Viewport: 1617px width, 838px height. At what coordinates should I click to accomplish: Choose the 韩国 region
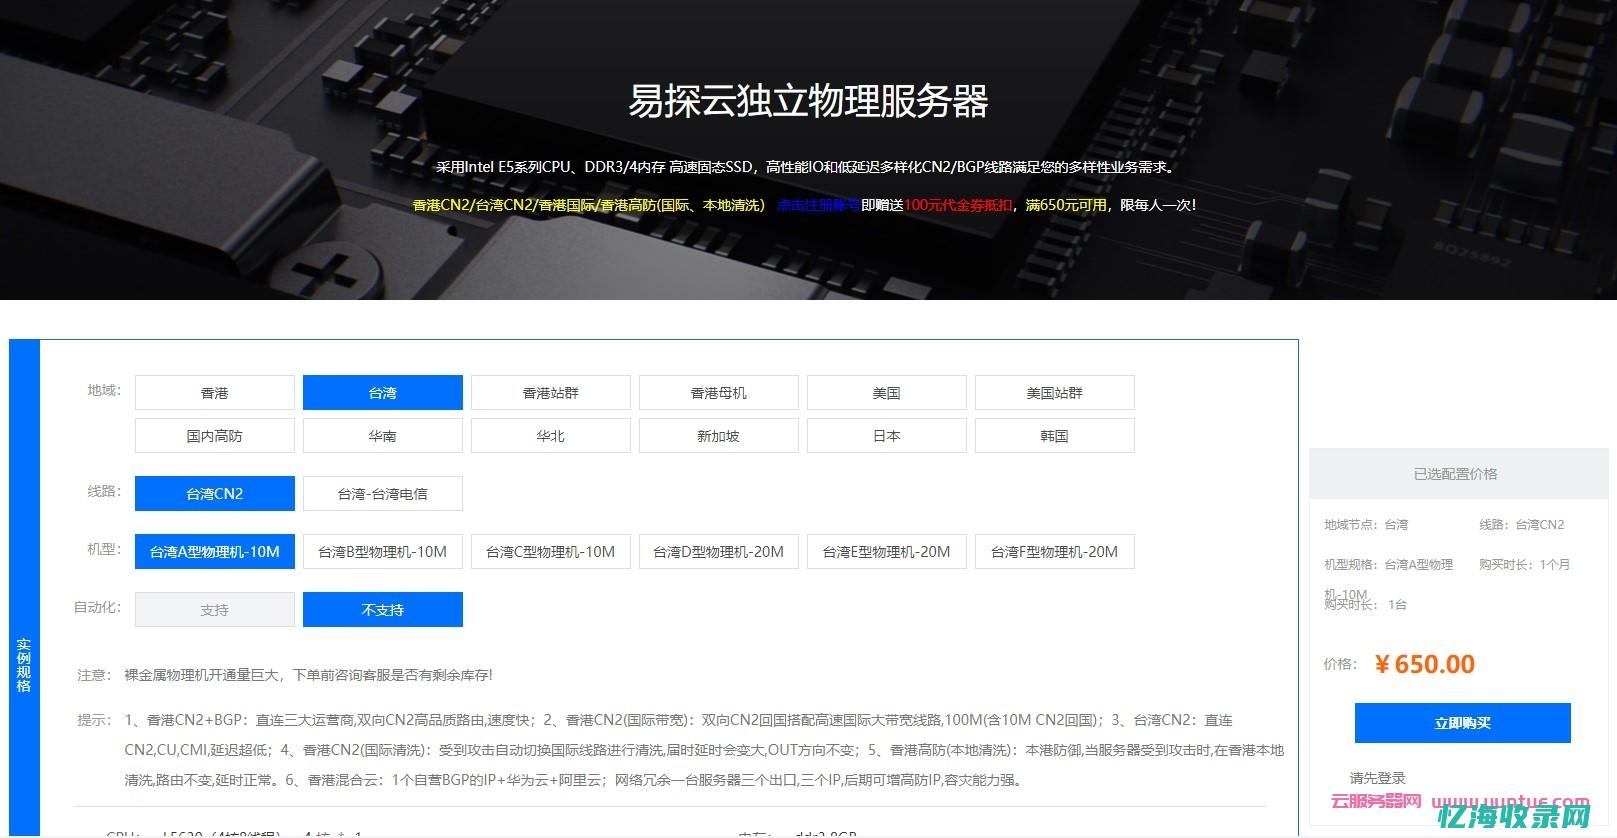click(x=1055, y=436)
